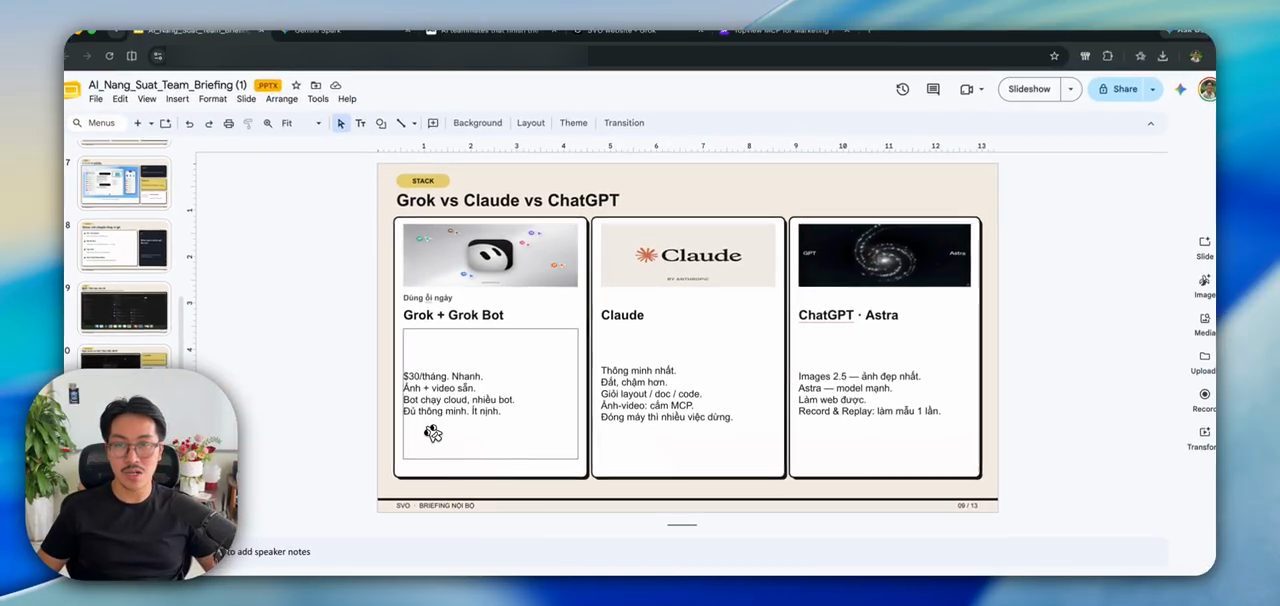1280x606 pixels.
Task: Click the insert slide from template icon
Action: coord(166,124)
